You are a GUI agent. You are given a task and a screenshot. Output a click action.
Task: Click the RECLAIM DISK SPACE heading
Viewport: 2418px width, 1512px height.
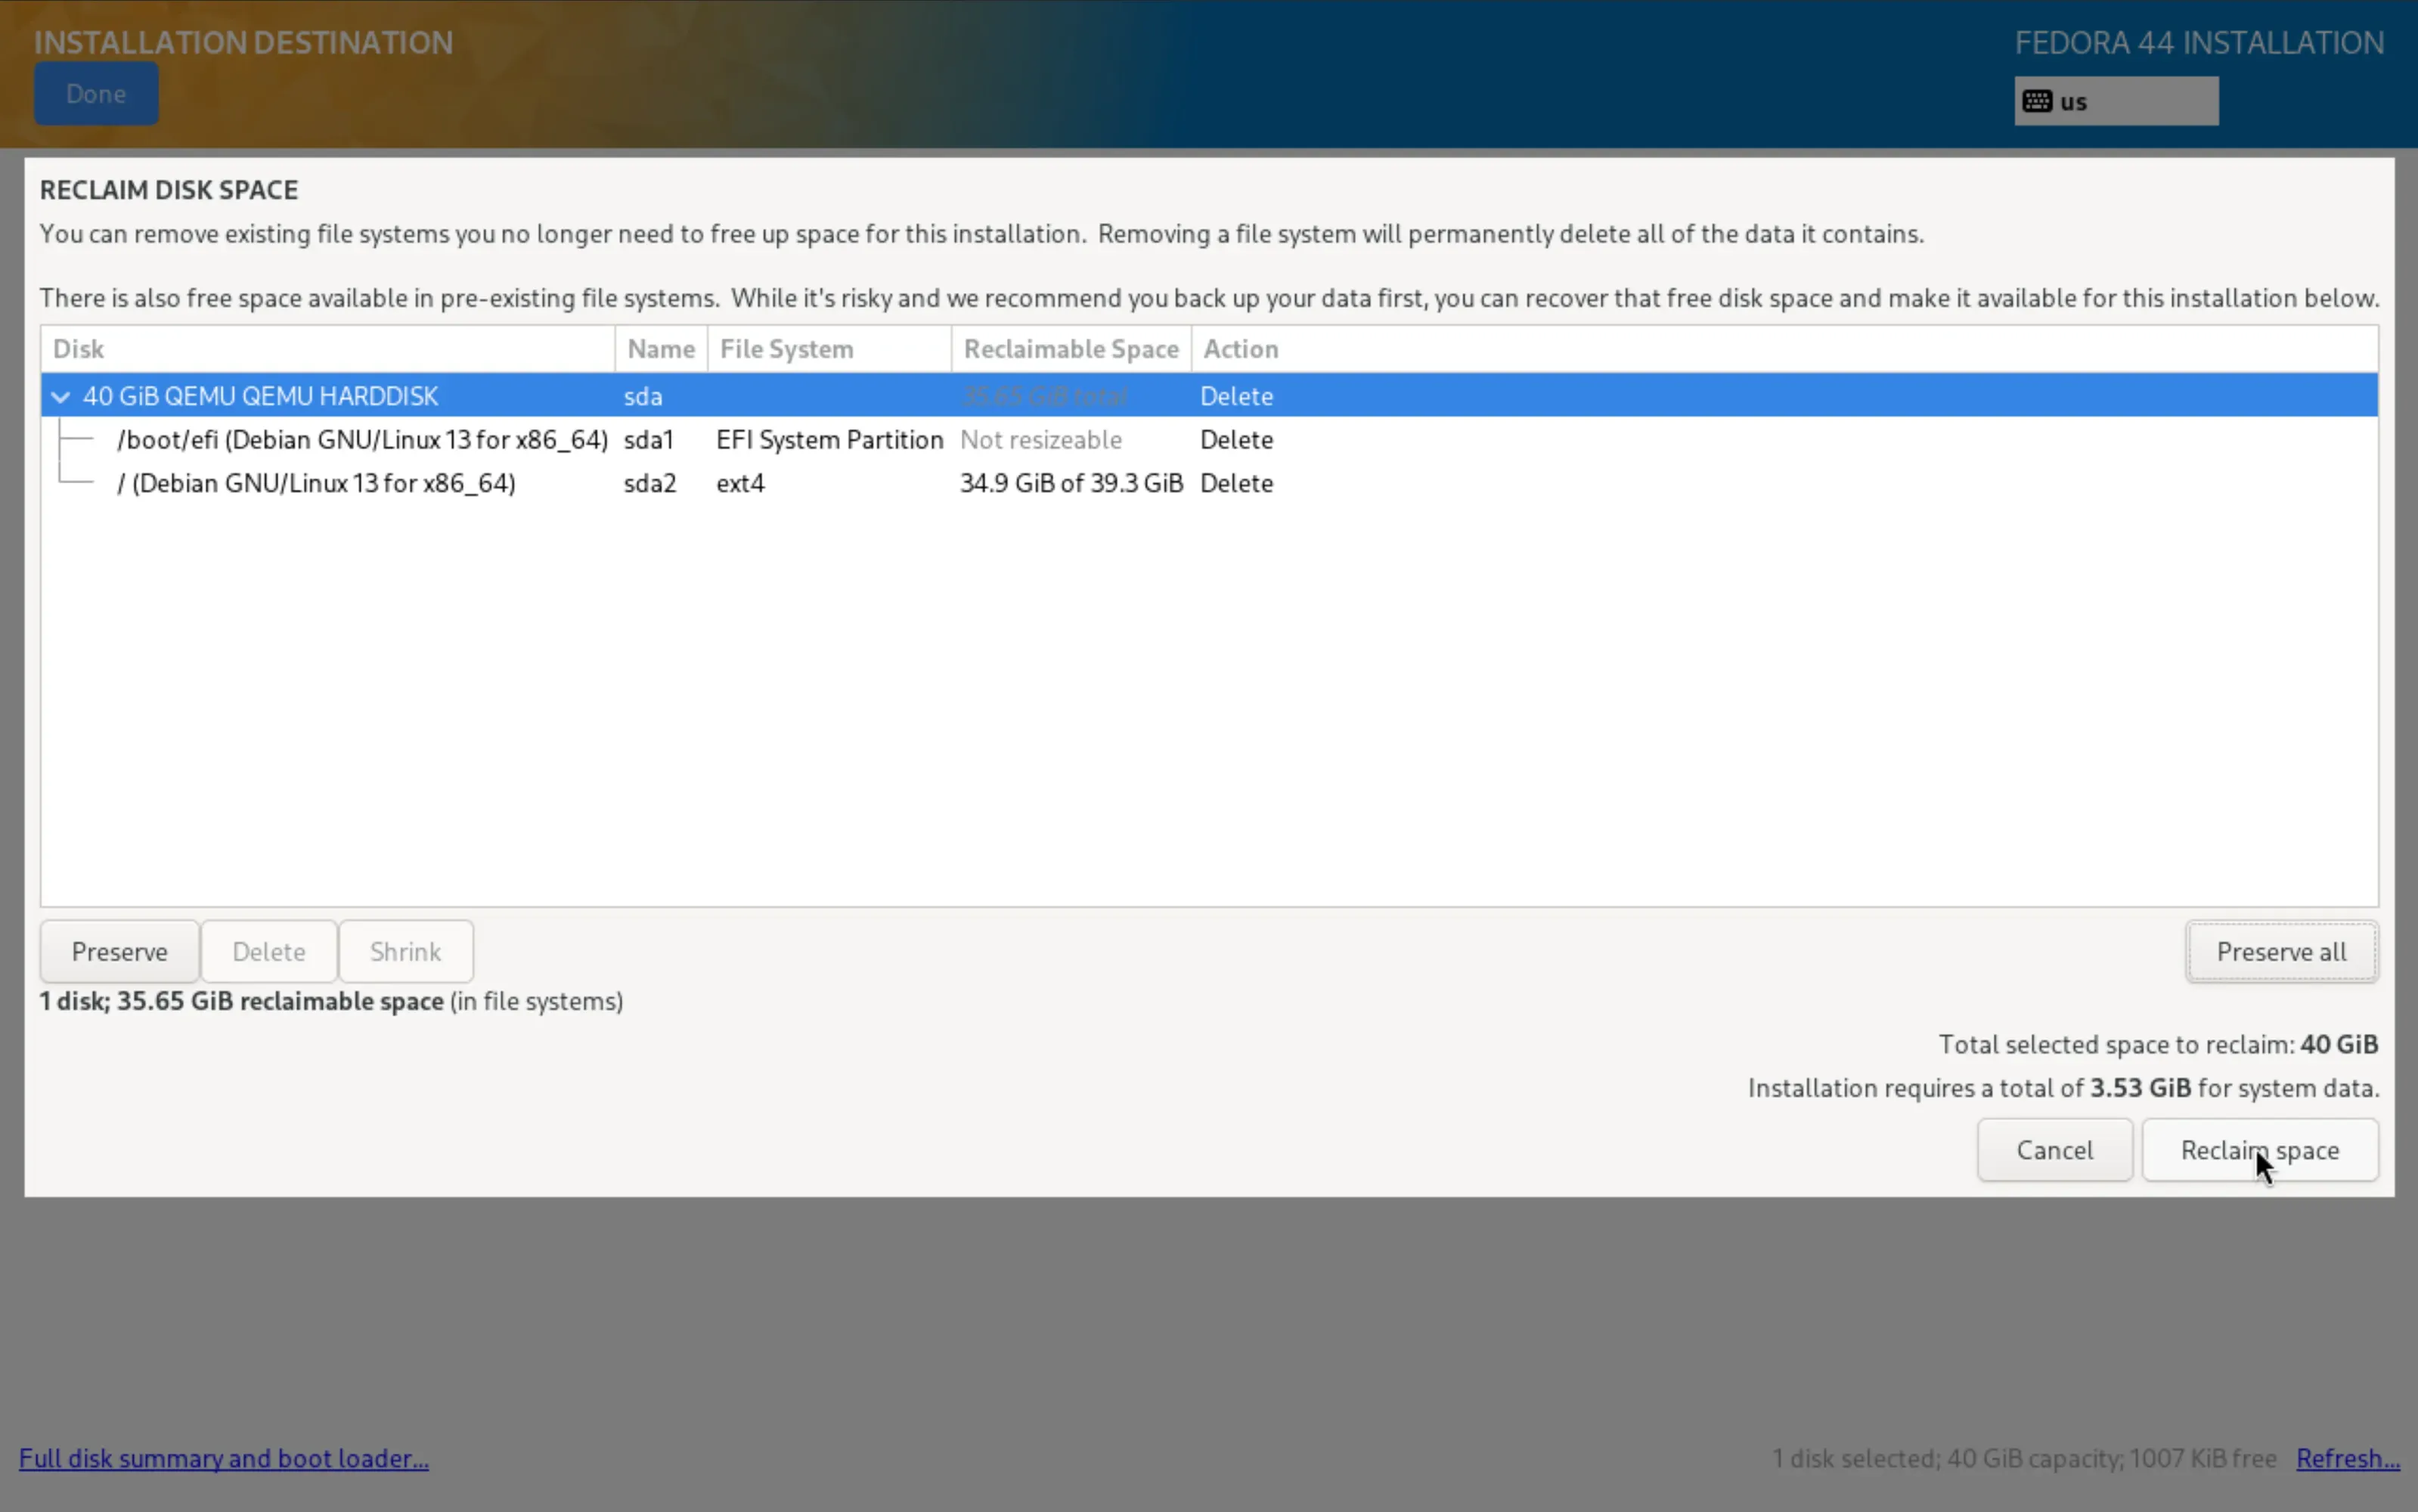click(169, 190)
